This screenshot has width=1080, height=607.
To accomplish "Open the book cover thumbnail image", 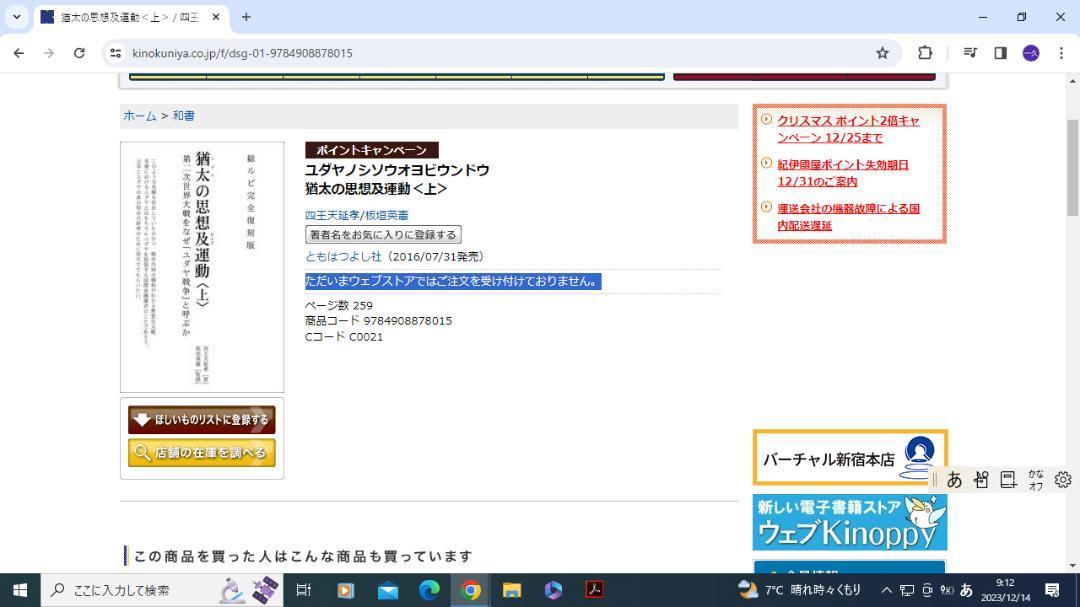I will (x=202, y=267).
